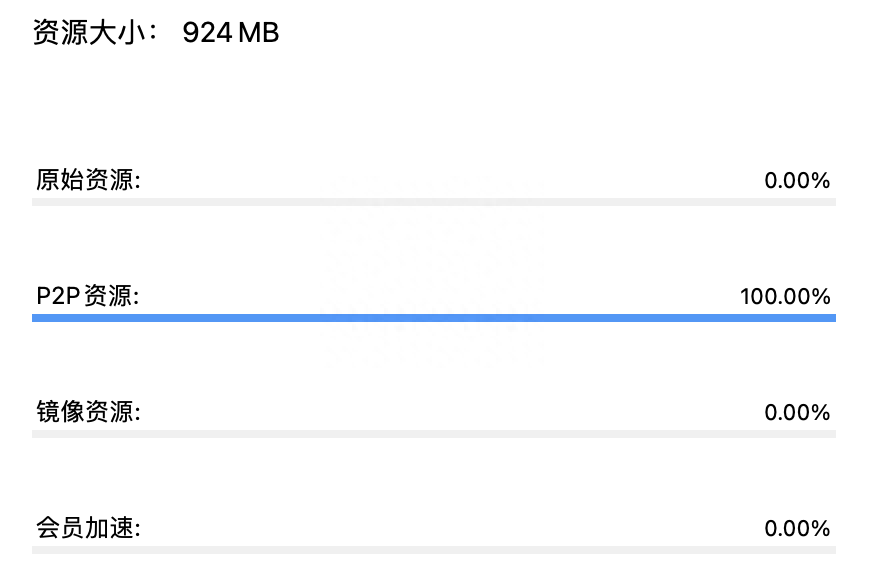Select the 会员加速 0.00% value
Image resolution: width=872 pixels, height=574 pixels.
[797, 528]
